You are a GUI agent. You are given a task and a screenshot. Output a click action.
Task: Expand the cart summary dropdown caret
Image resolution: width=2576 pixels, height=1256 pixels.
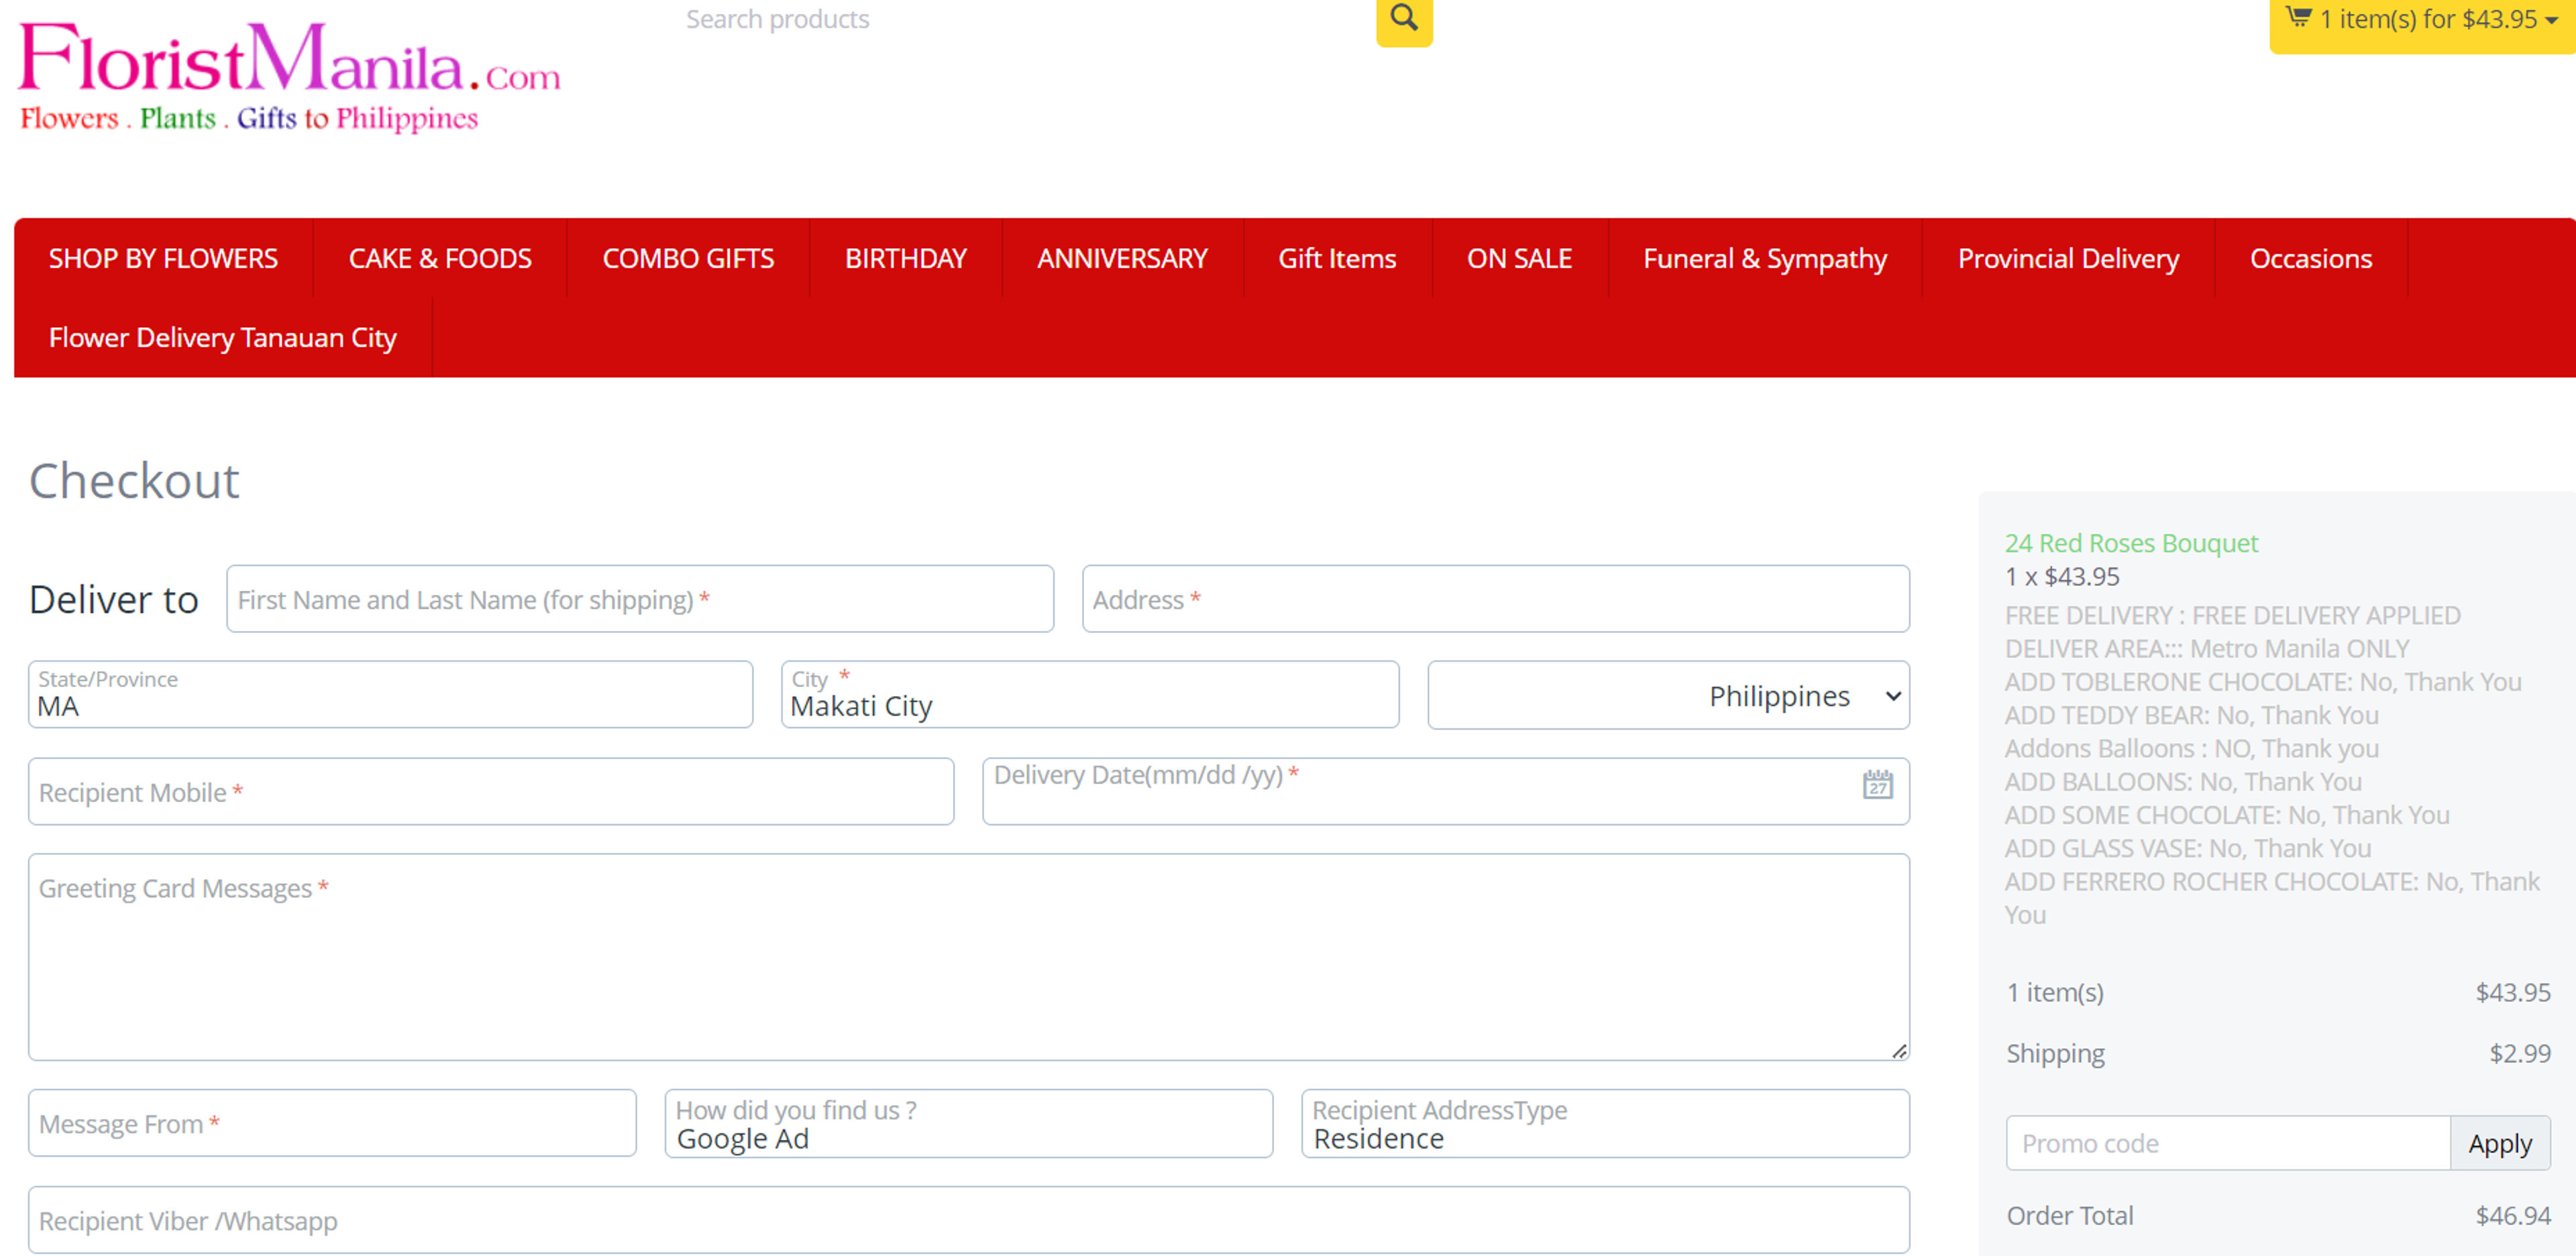coord(2551,21)
